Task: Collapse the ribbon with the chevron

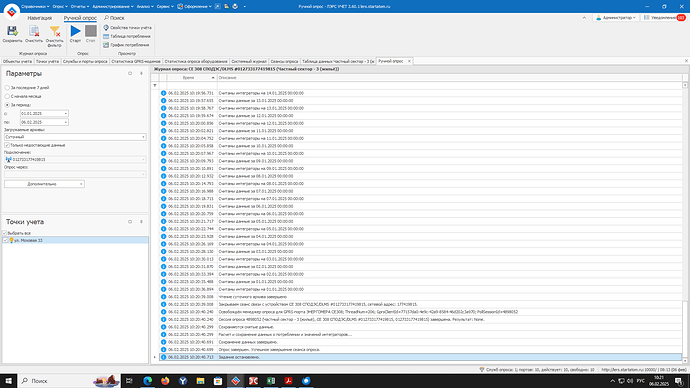Action: 584,18
